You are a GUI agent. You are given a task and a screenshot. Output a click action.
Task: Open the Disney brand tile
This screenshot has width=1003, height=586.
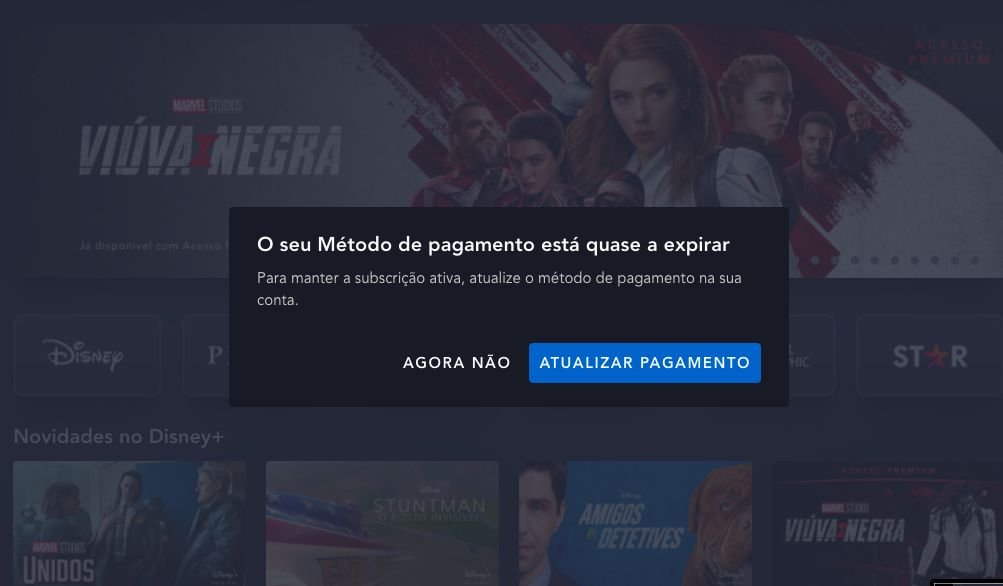pyautogui.click(x=88, y=356)
